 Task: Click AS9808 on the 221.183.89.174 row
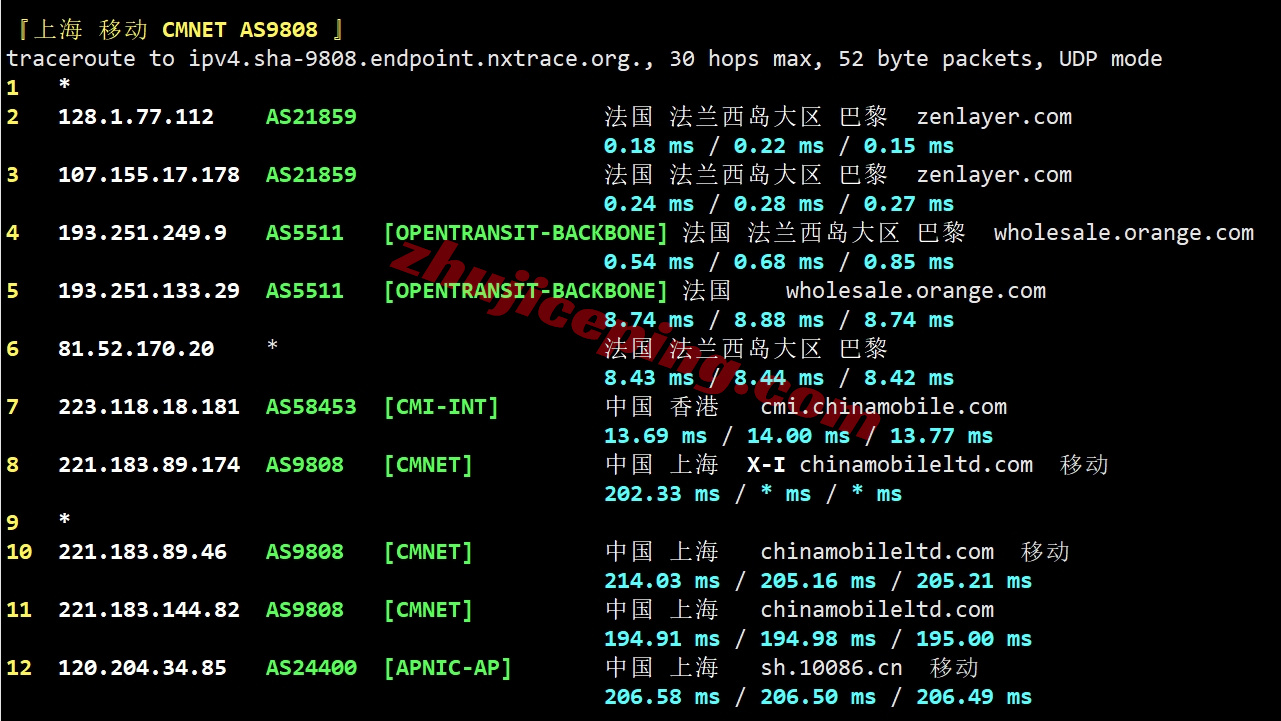pyautogui.click(x=305, y=465)
